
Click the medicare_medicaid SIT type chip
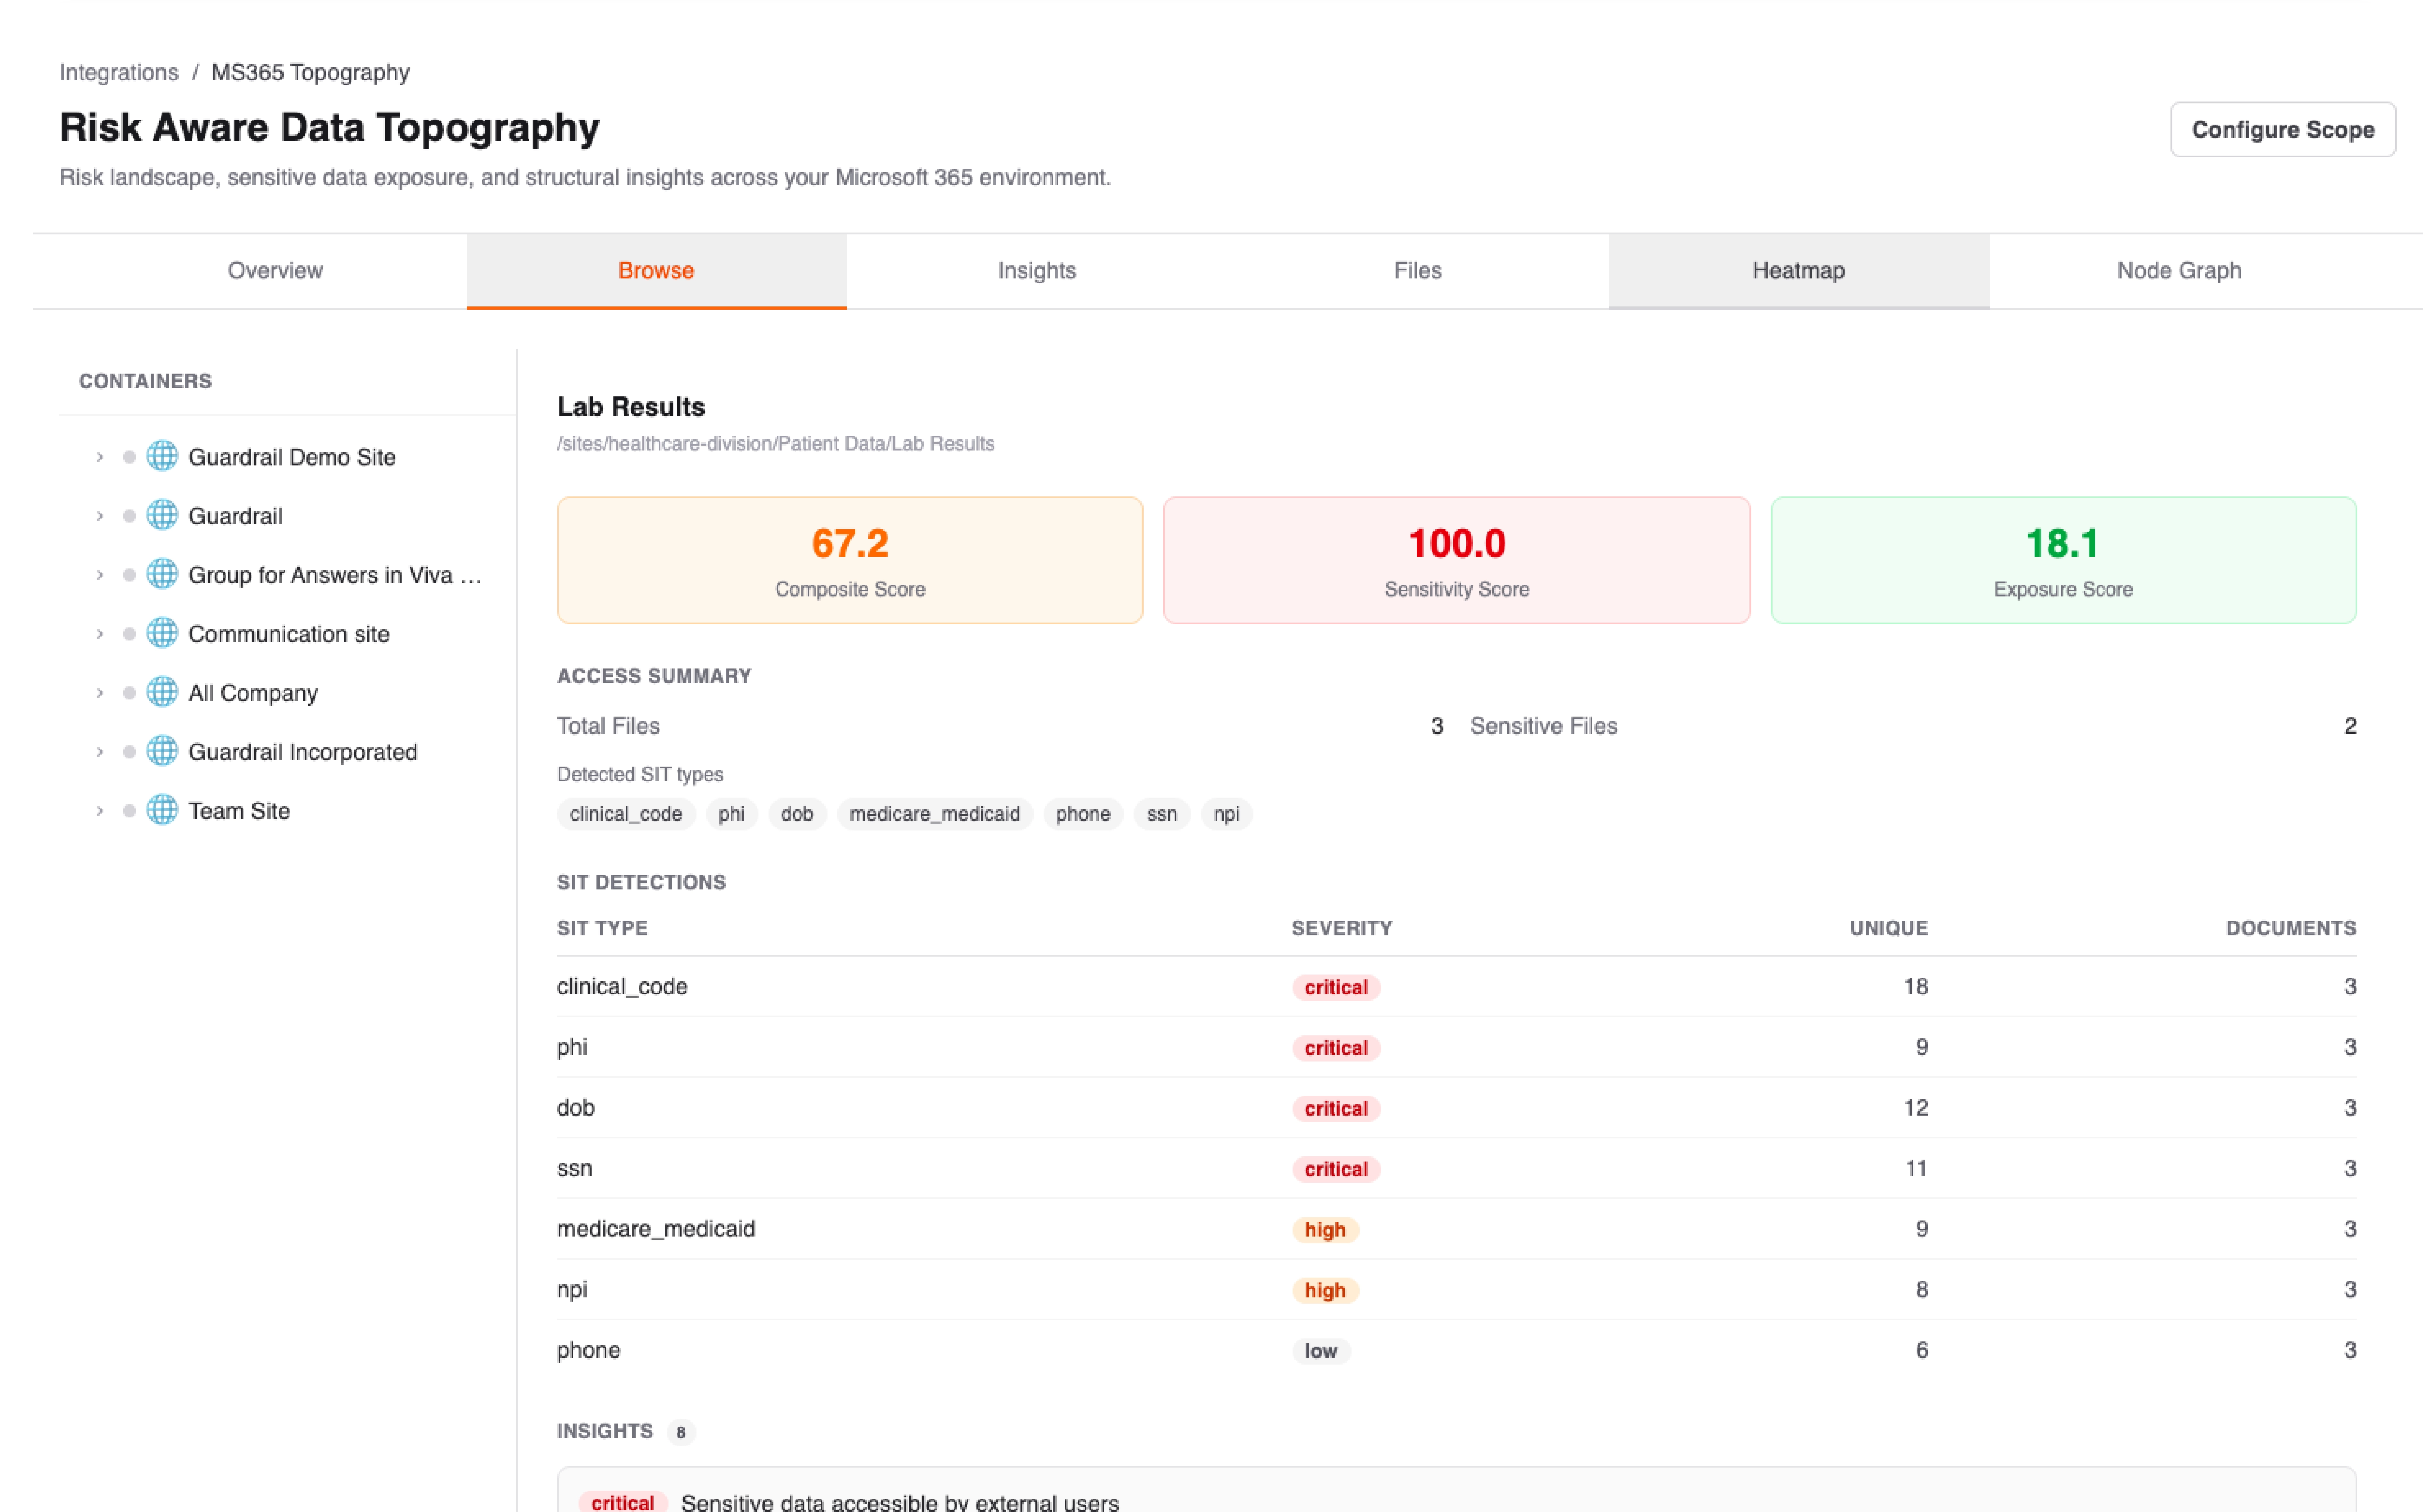(935, 814)
